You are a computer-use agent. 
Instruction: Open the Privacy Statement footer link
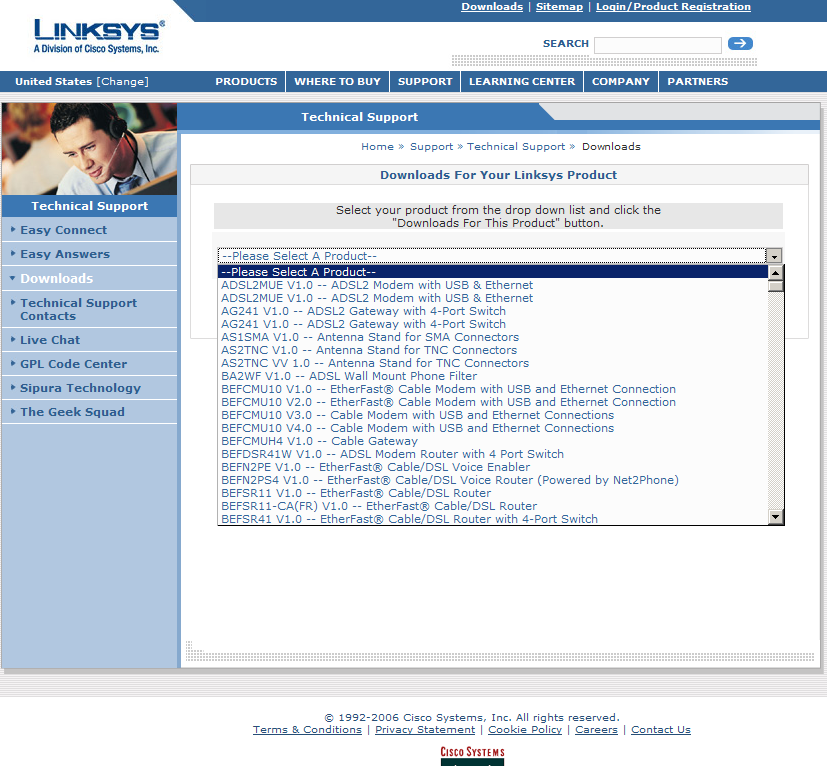tap(425, 730)
